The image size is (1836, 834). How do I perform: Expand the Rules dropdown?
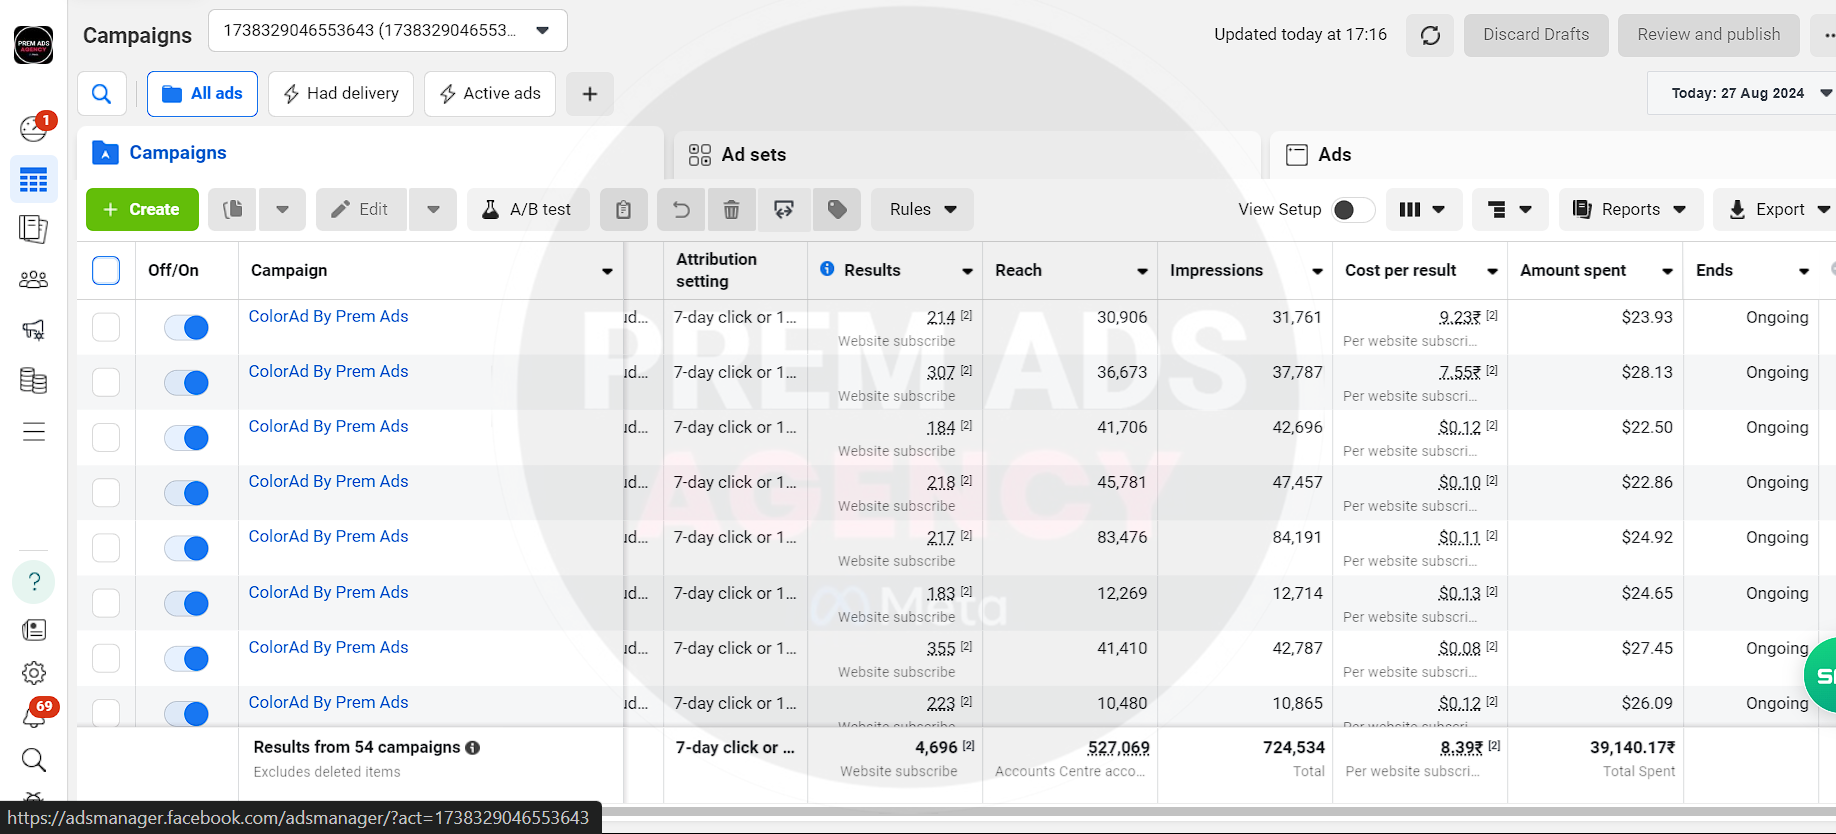pos(923,209)
